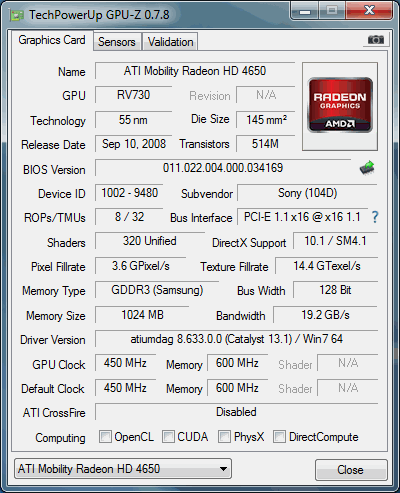The height and width of the screenshot is (493, 400).
Task: Switch to the Validation tab
Action: click(170, 42)
